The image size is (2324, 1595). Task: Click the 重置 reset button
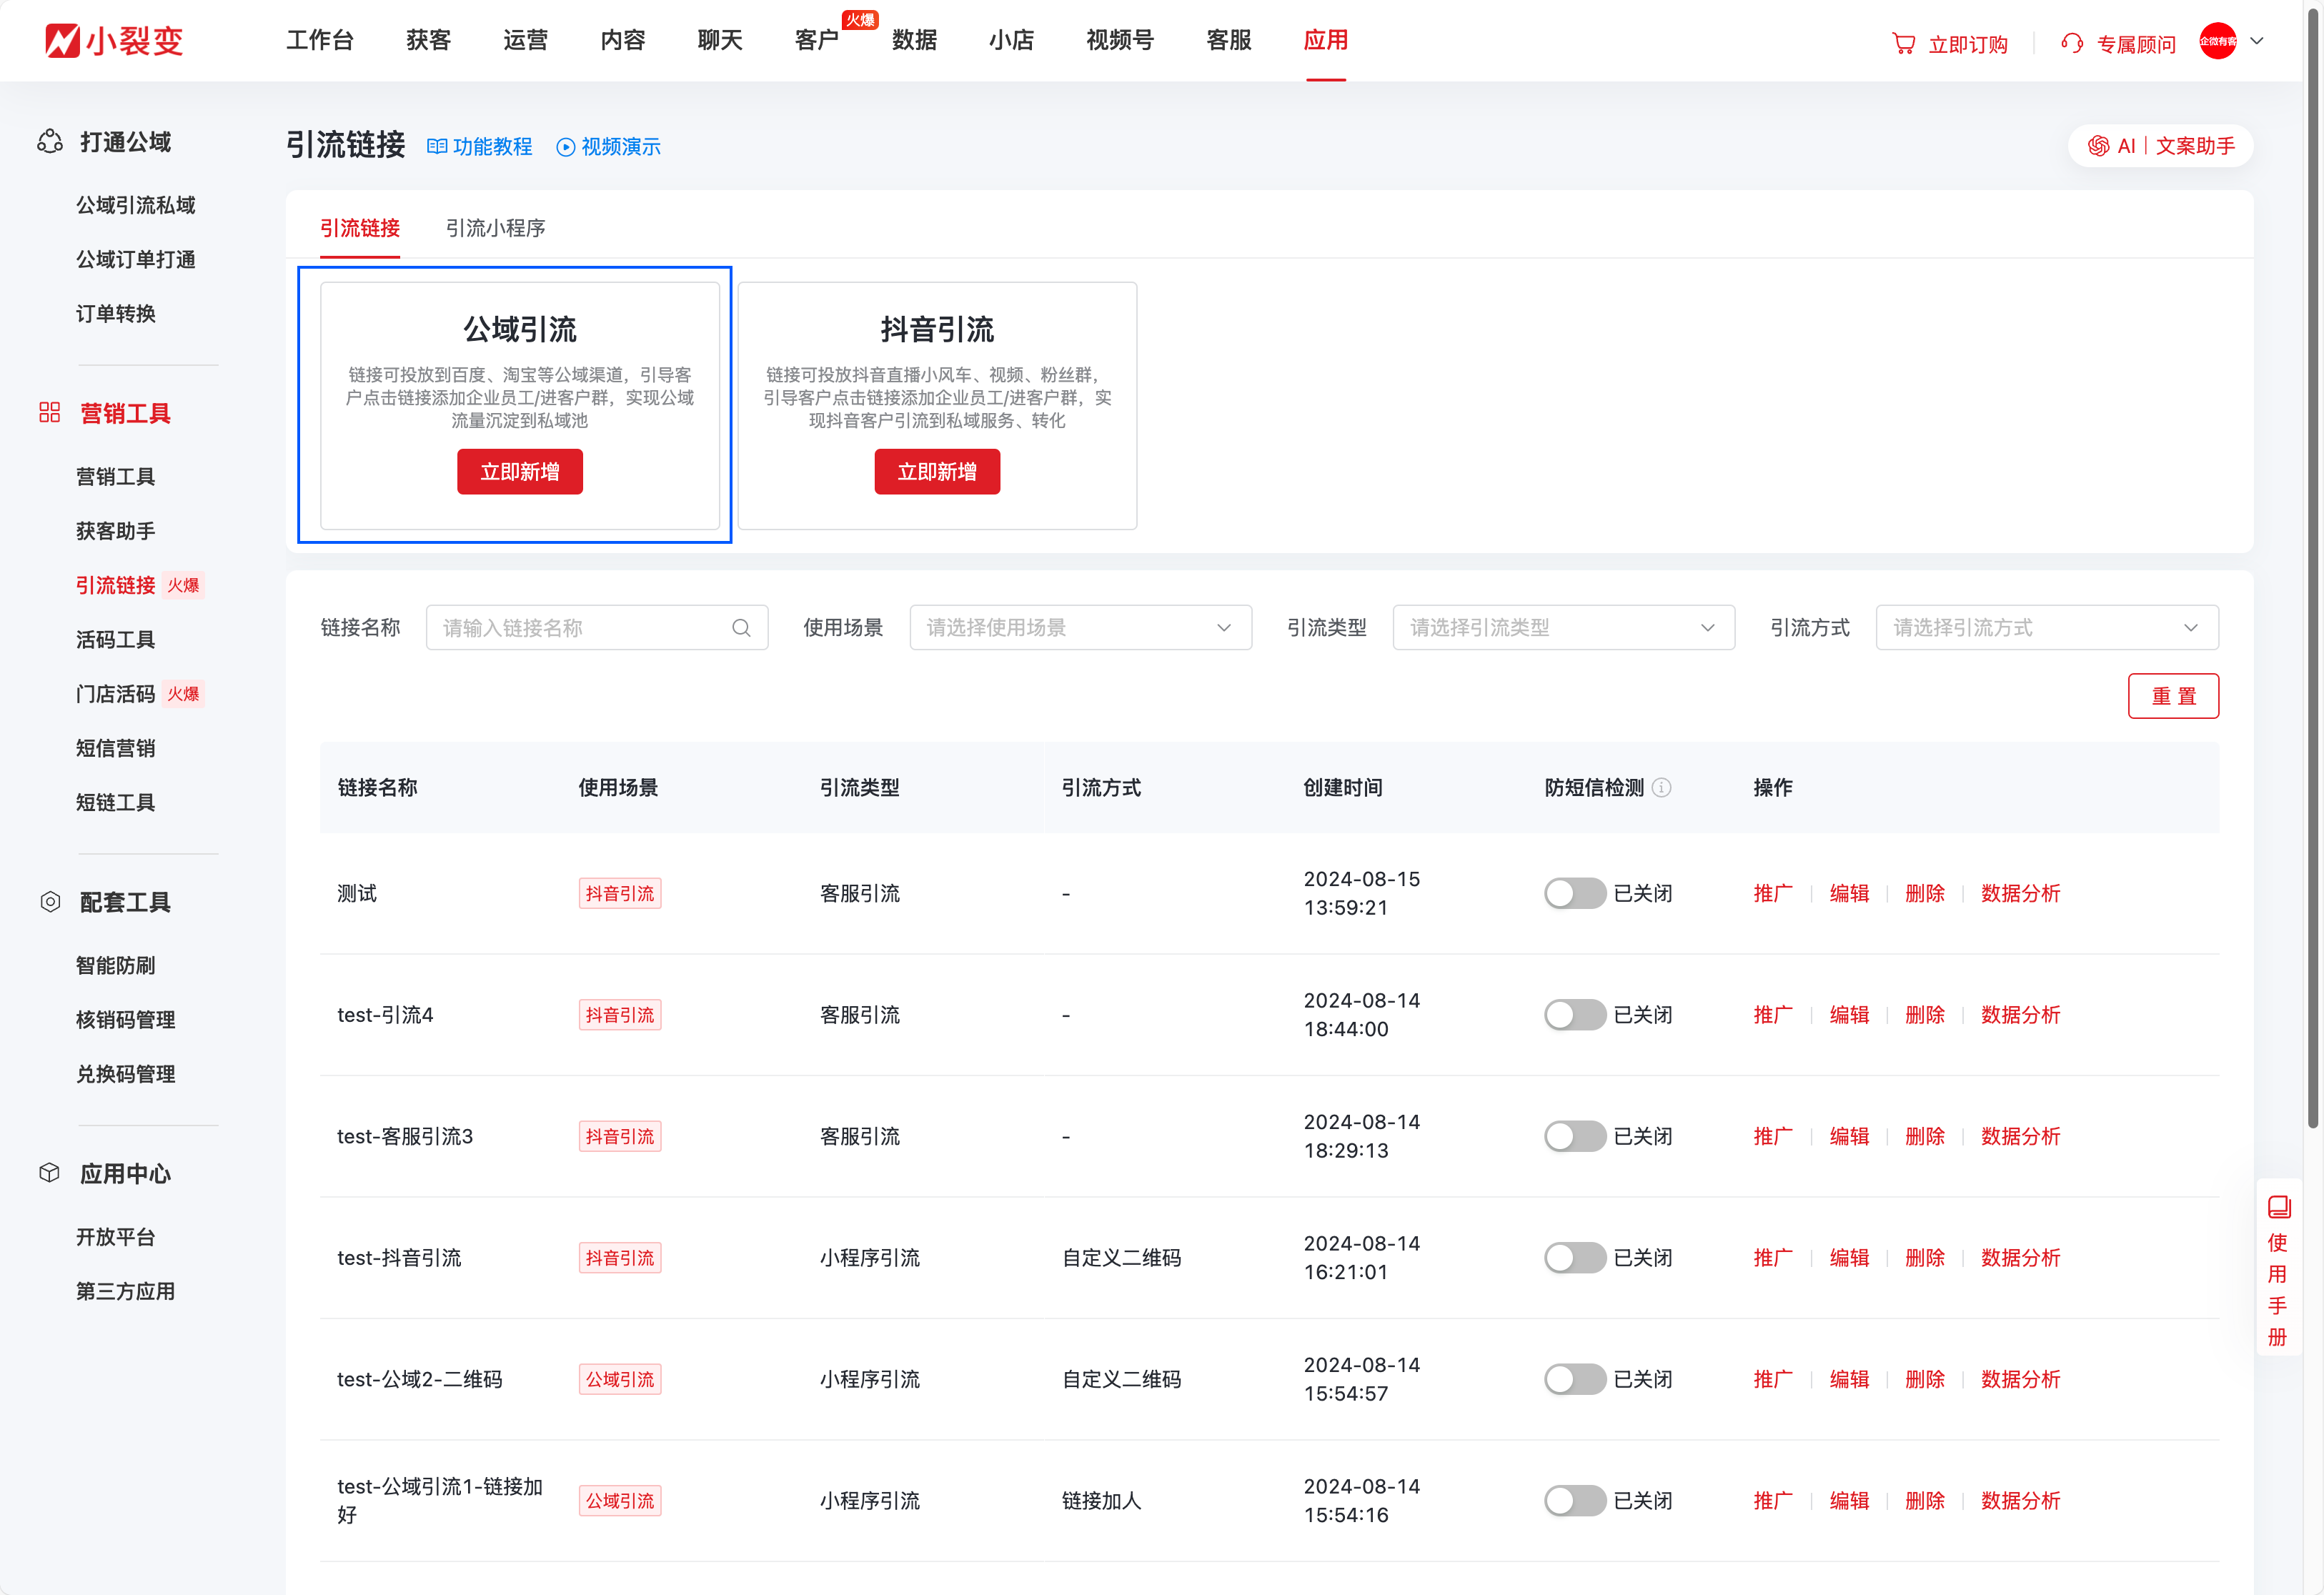[x=2173, y=695]
